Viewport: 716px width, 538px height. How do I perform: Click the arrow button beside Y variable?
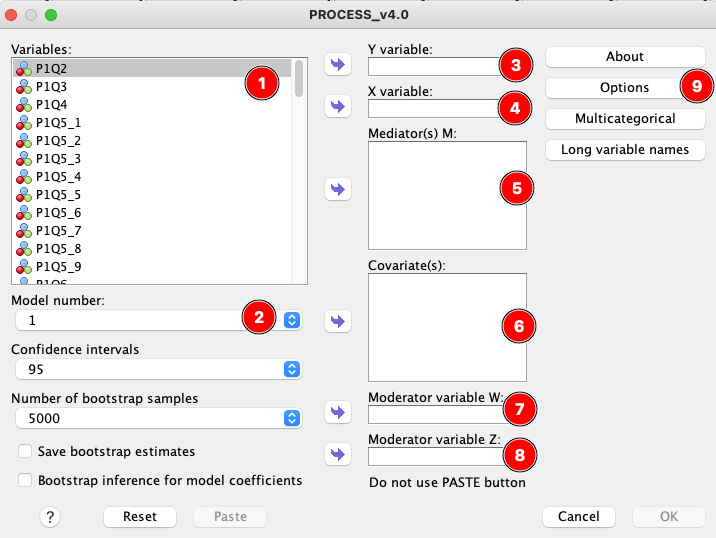click(338, 65)
